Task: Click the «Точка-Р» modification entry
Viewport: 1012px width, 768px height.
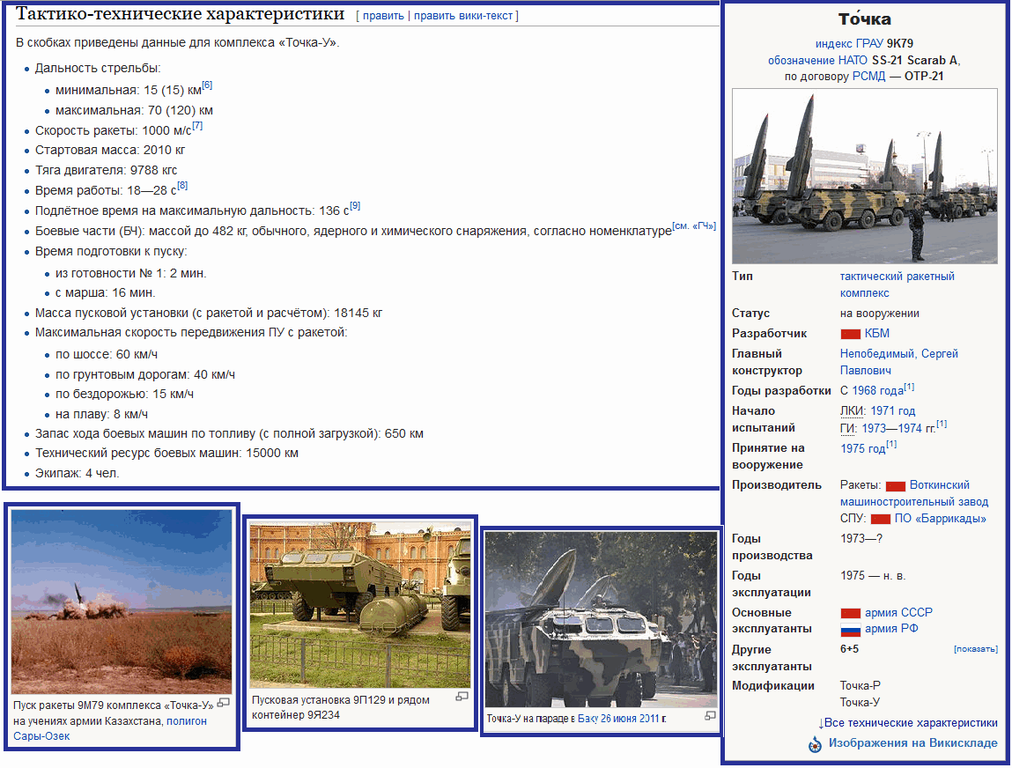Action: (x=860, y=686)
